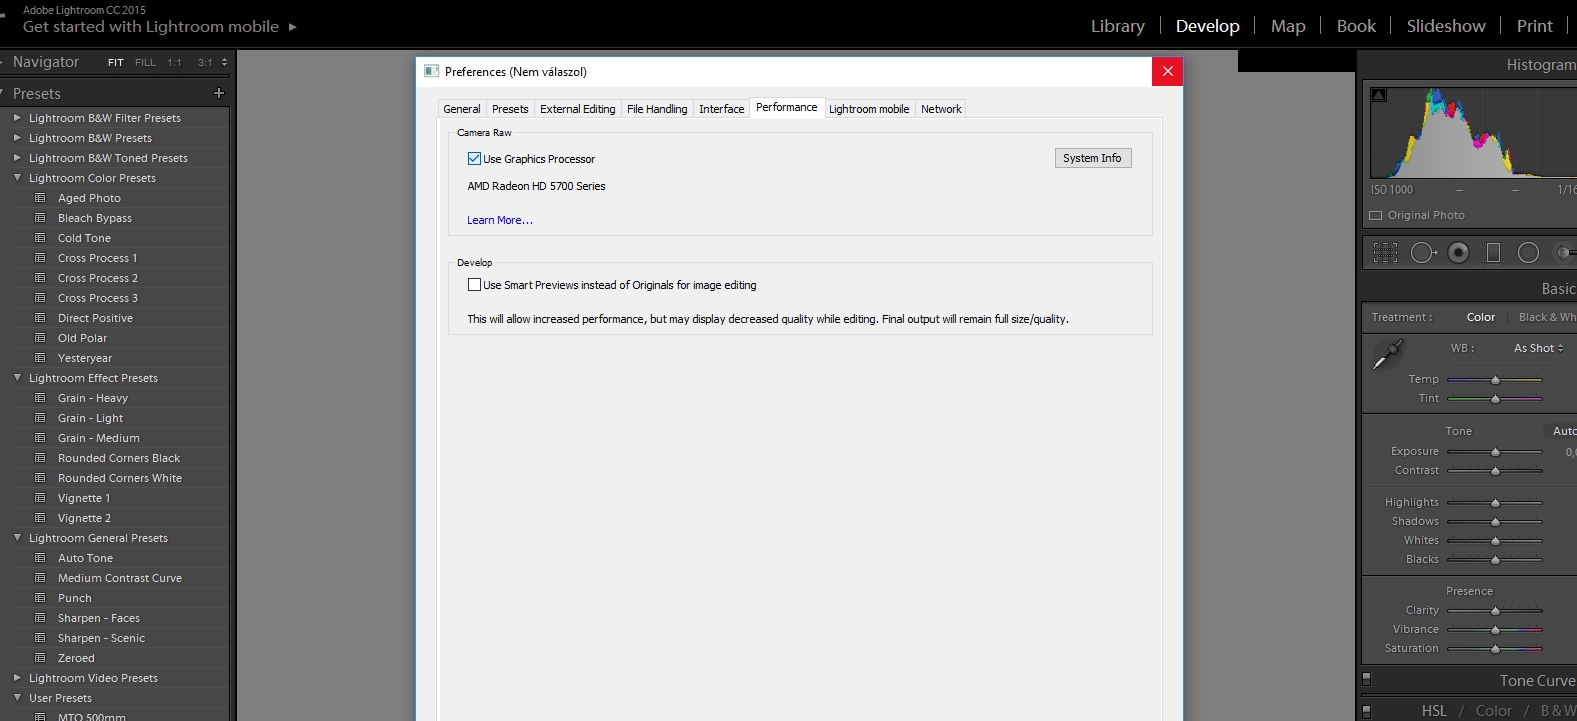The width and height of the screenshot is (1577, 721).
Task: Click the Punch preset icon
Action: (40, 598)
